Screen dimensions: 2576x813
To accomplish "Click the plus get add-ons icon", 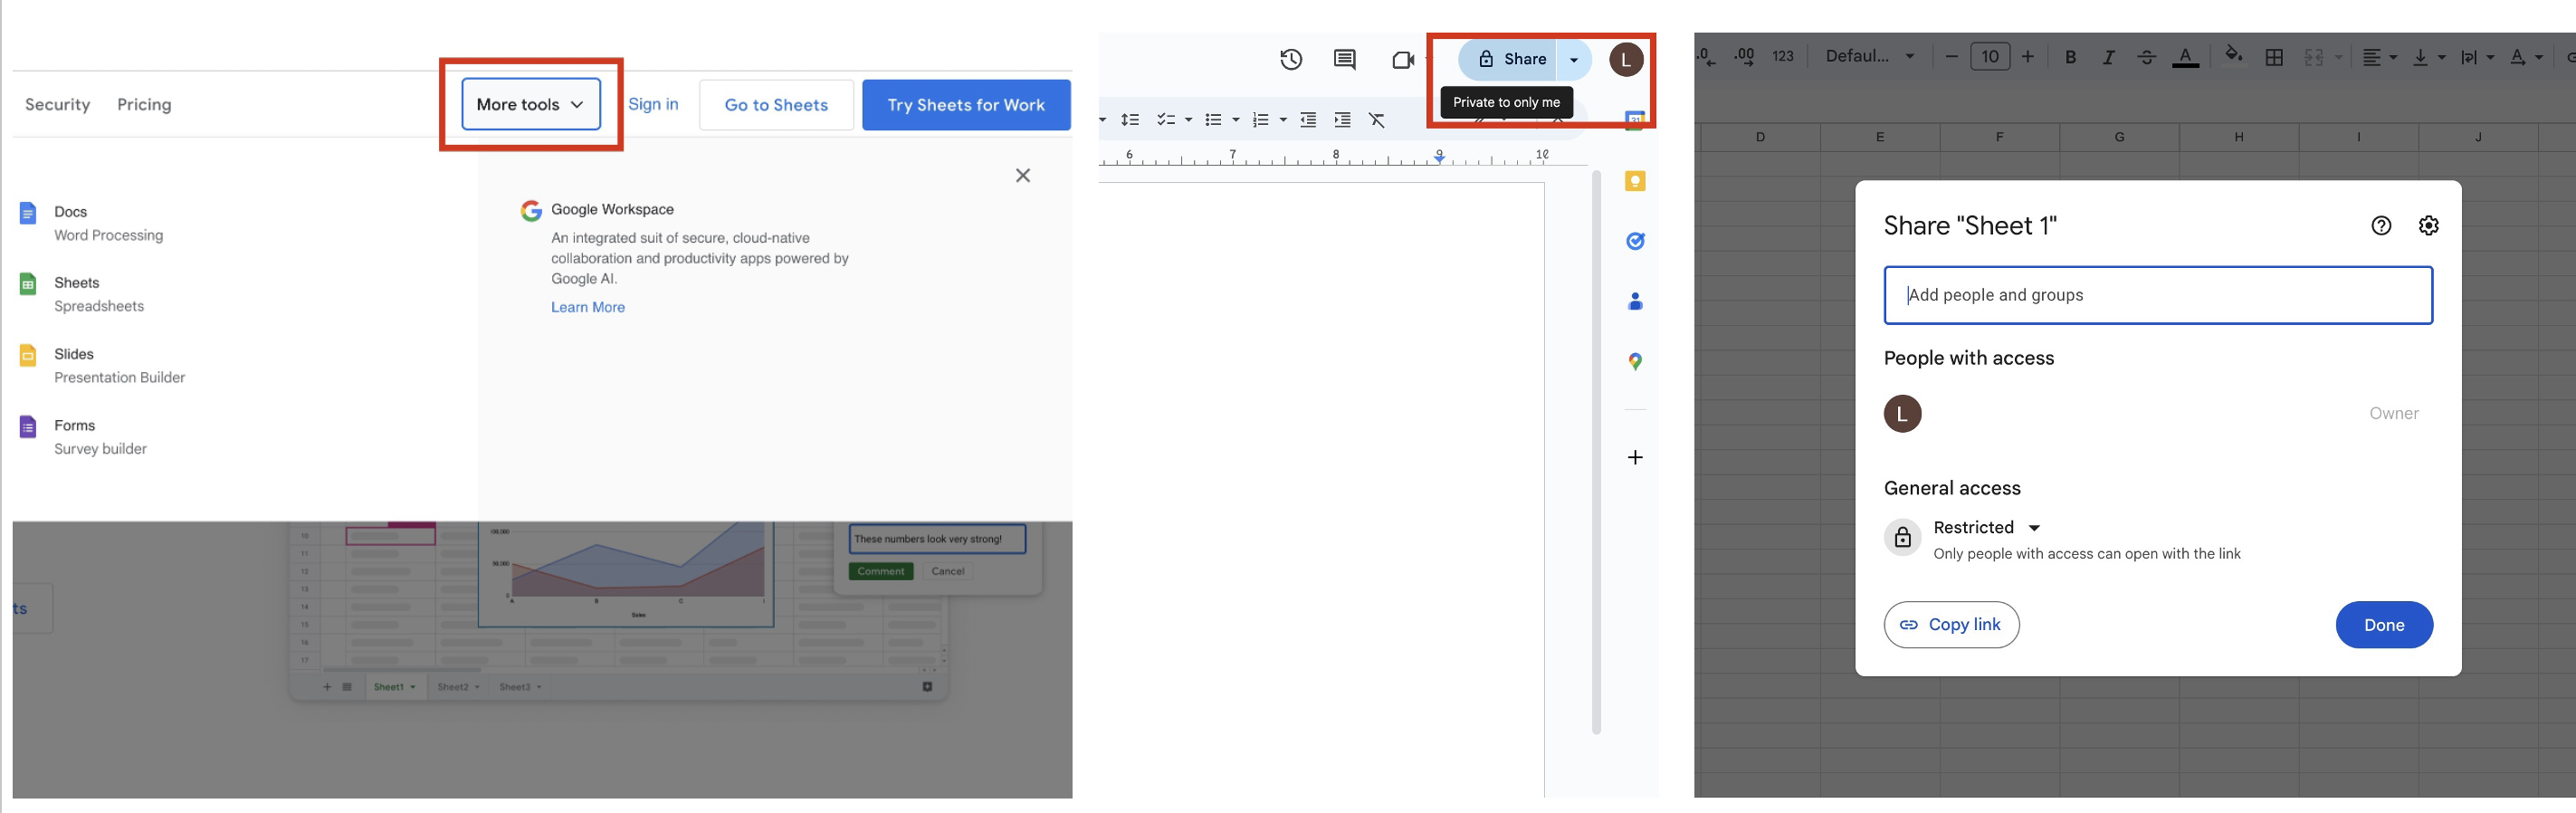I will pyautogui.click(x=1636, y=457).
